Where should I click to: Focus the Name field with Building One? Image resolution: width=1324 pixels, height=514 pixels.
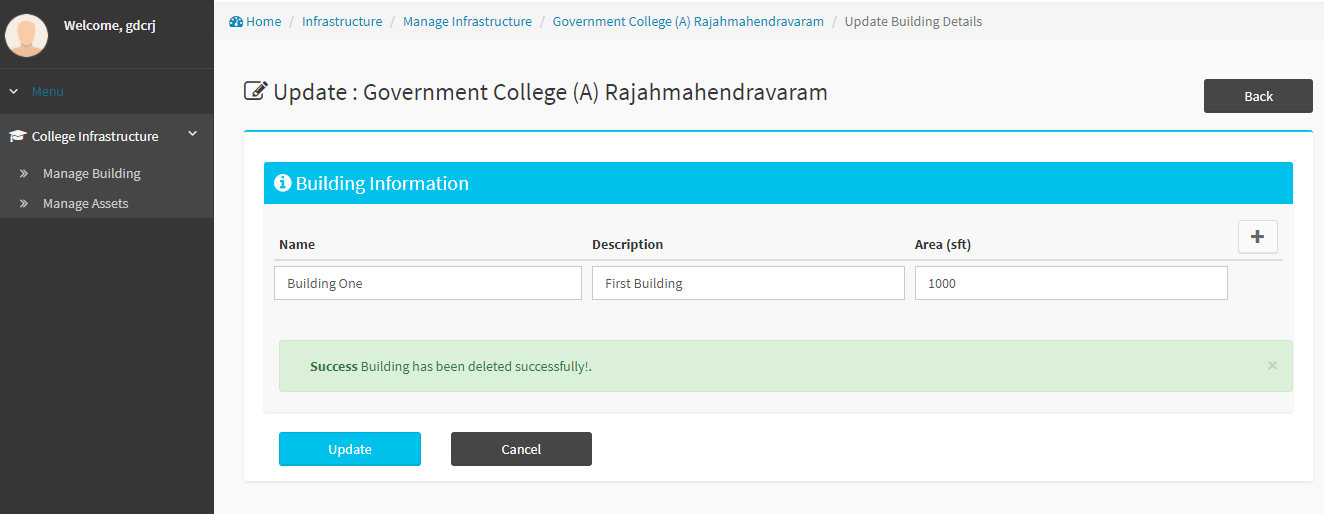pos(428,283)
